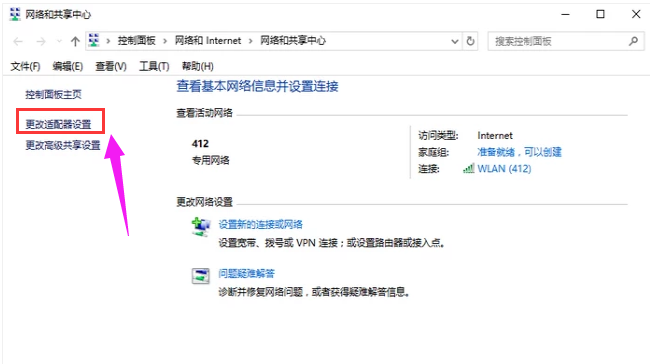
Task: Click the address bar network icon
Action: click(x=94, y=40)
